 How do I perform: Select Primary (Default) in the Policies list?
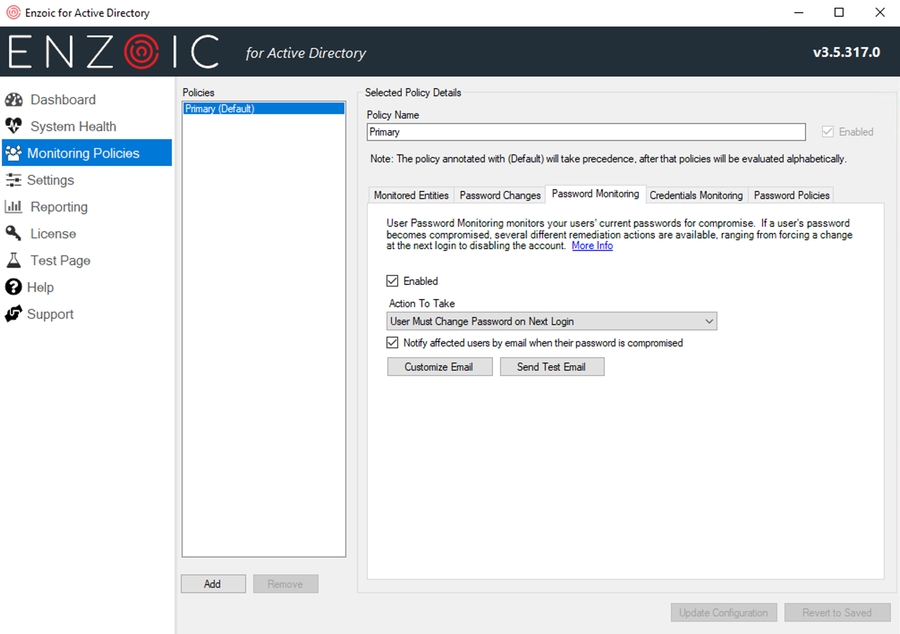click(220, 109)
